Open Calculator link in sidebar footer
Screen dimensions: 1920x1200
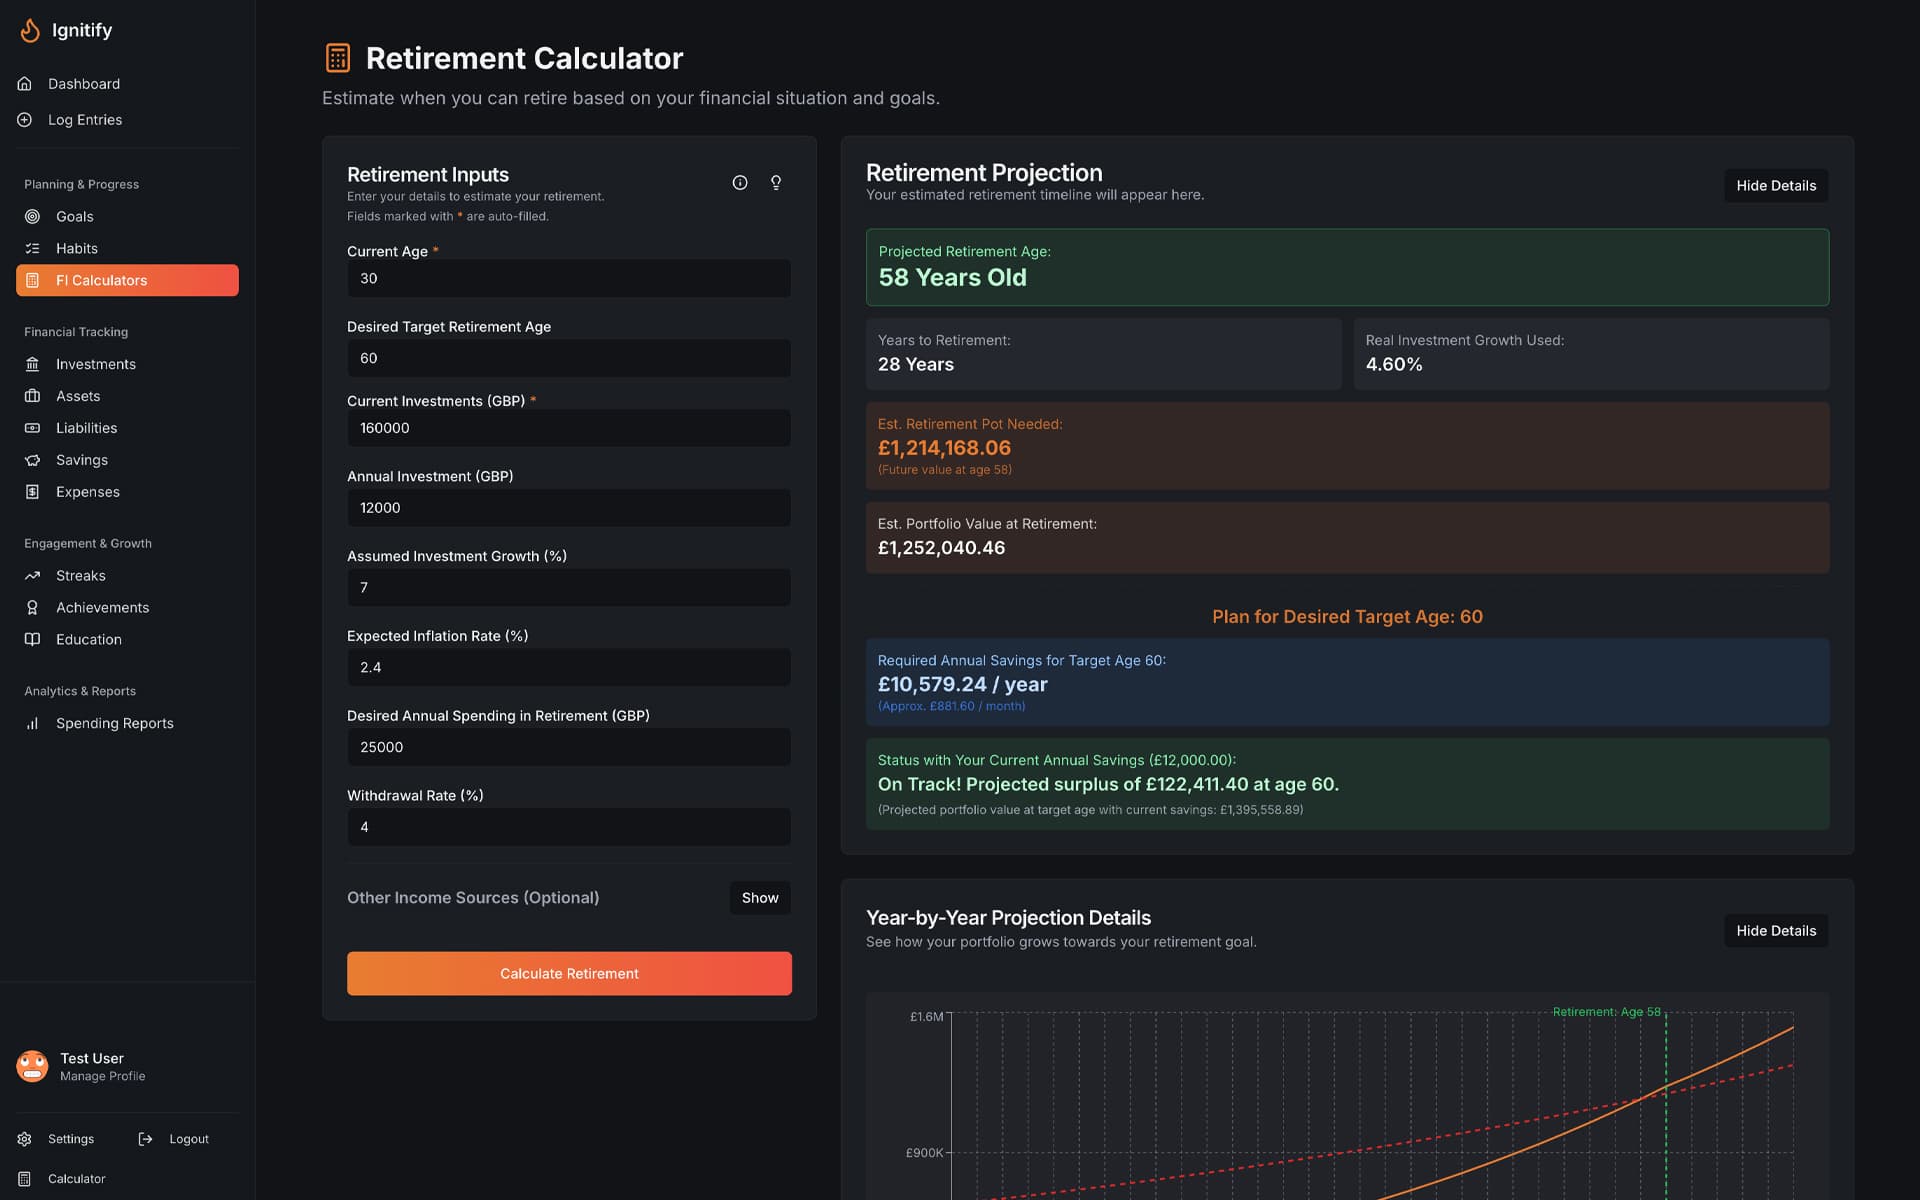click(x=76, y=1179)
